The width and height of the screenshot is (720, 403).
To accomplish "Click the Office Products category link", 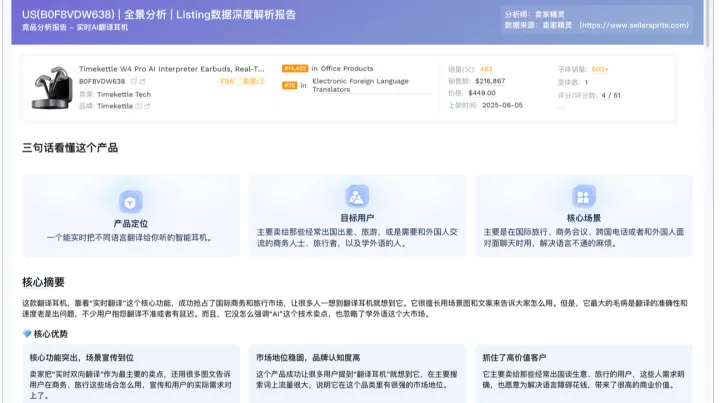I will 347,68.
